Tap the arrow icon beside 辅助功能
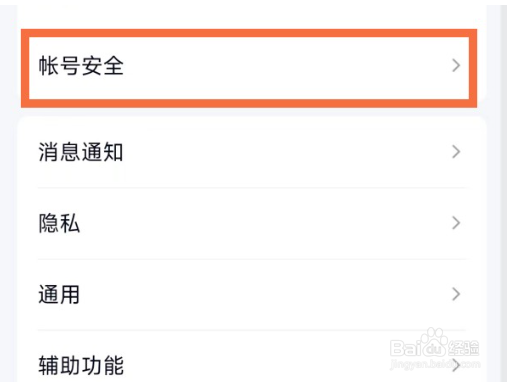Viewport: 509px width, 382px height. point(456,366)
